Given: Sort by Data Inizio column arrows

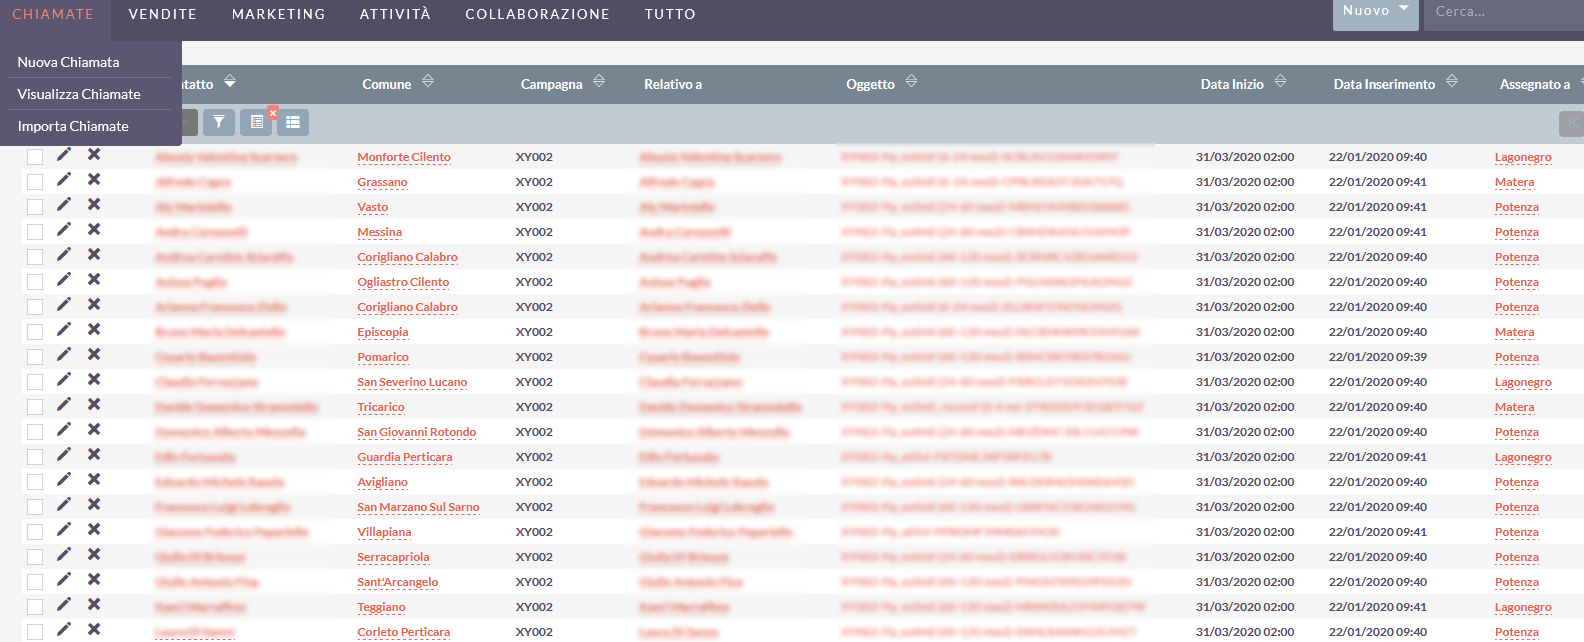Looking at the screenshot, I should (1280, 81).
